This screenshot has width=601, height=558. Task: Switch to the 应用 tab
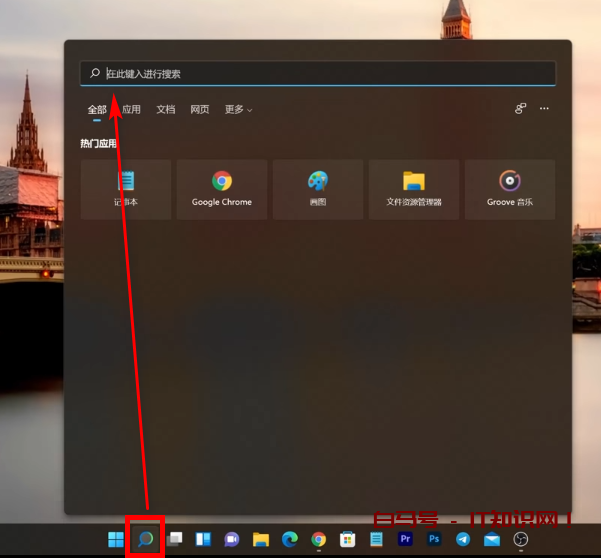(x=131, y=110)
